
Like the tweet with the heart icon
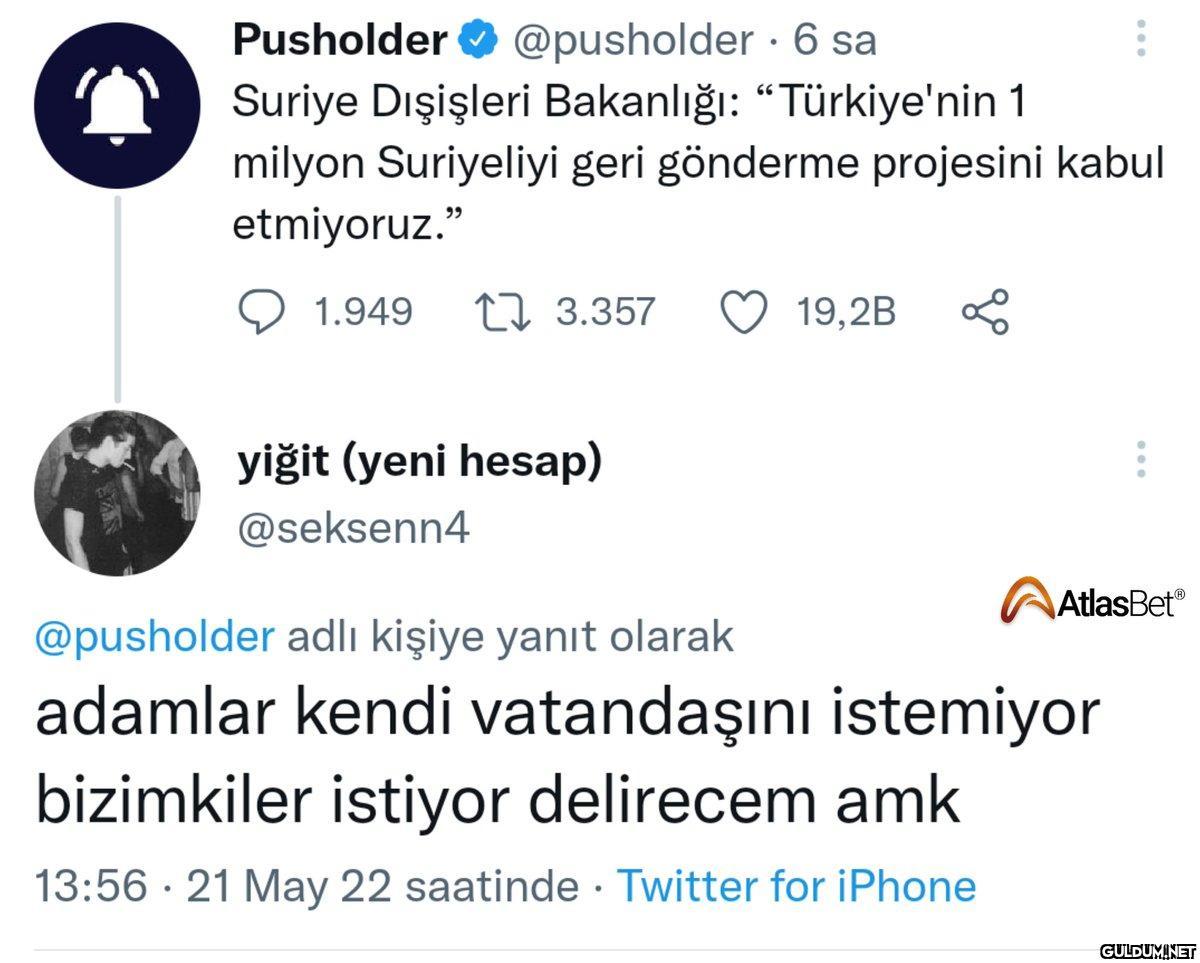click(x=744, y=312)
